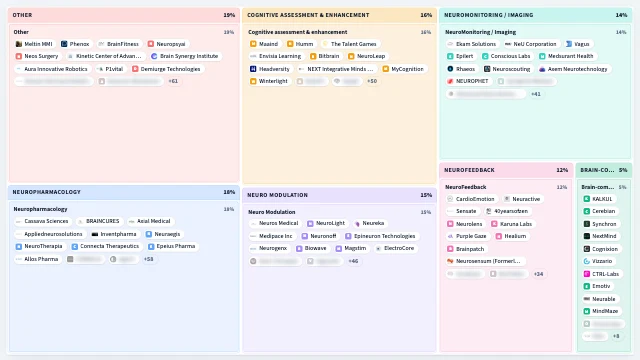Viewport: 640px width, 360px height.
Task: Click the Neurosensum orange logo icon
Action: [x=450, y=261]
